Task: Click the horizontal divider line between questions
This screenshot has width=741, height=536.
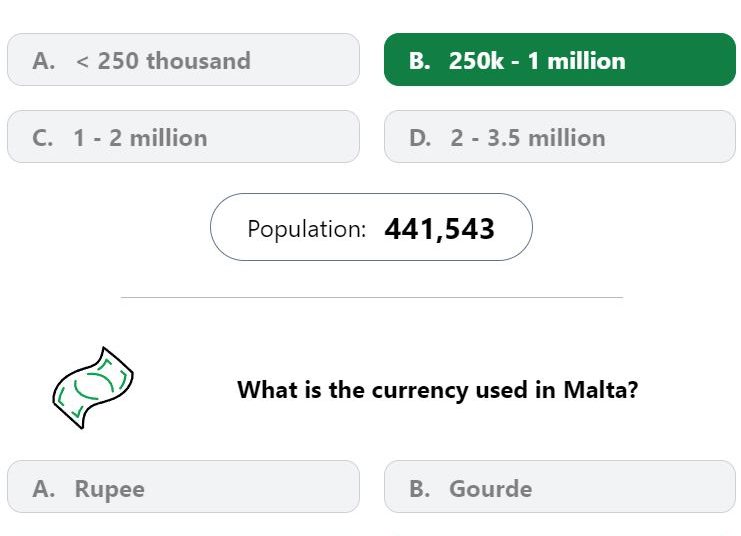Action: (371, 298)
